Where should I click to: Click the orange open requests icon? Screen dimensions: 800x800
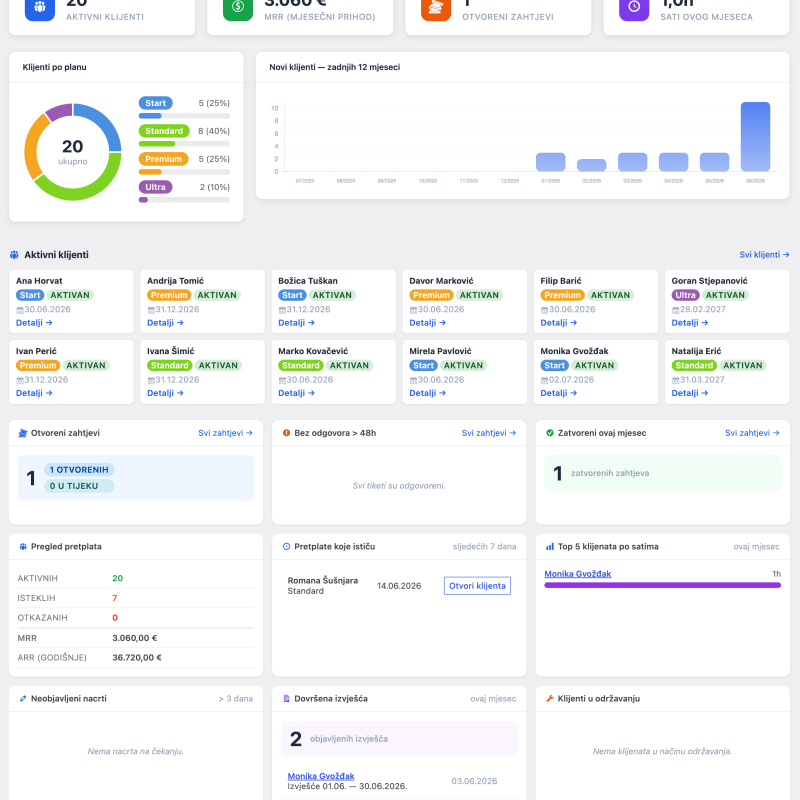click(x=436, y=7)
